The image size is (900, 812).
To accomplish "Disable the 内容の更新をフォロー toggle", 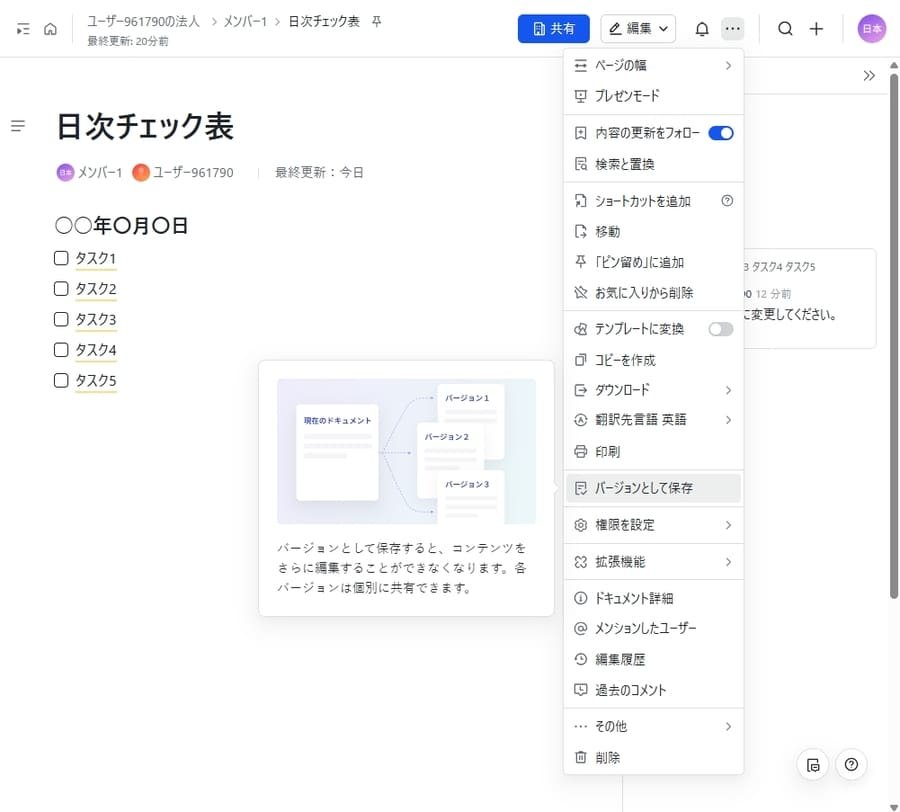I will click(x=721, y=132).
